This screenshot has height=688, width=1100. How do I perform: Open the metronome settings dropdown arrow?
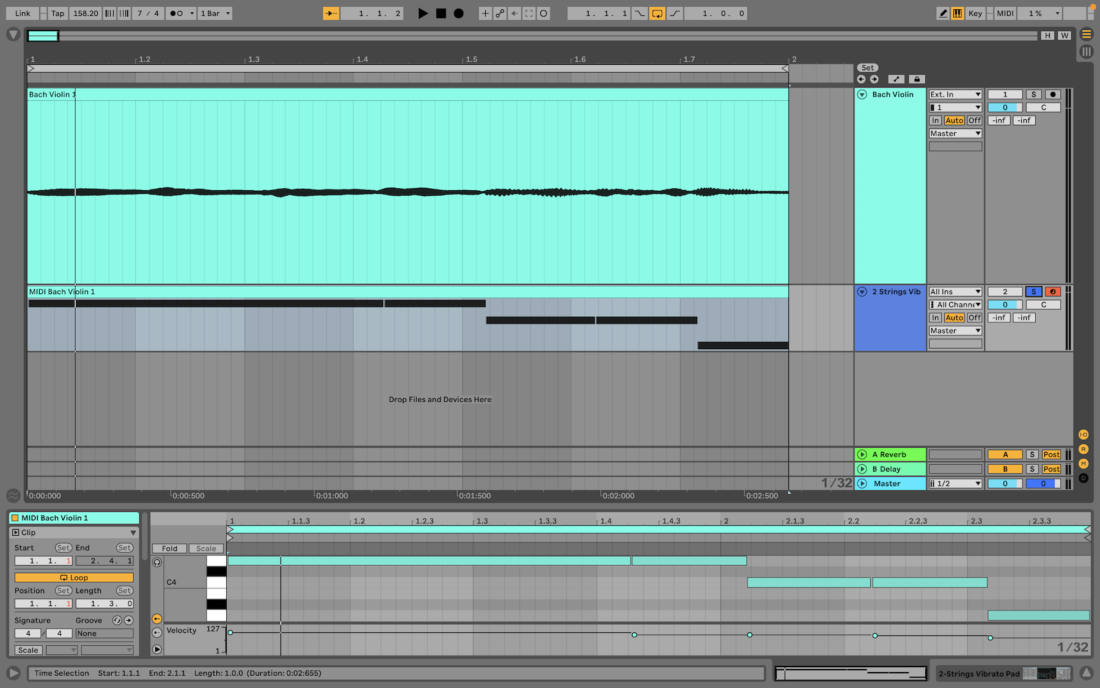point(192,13)
